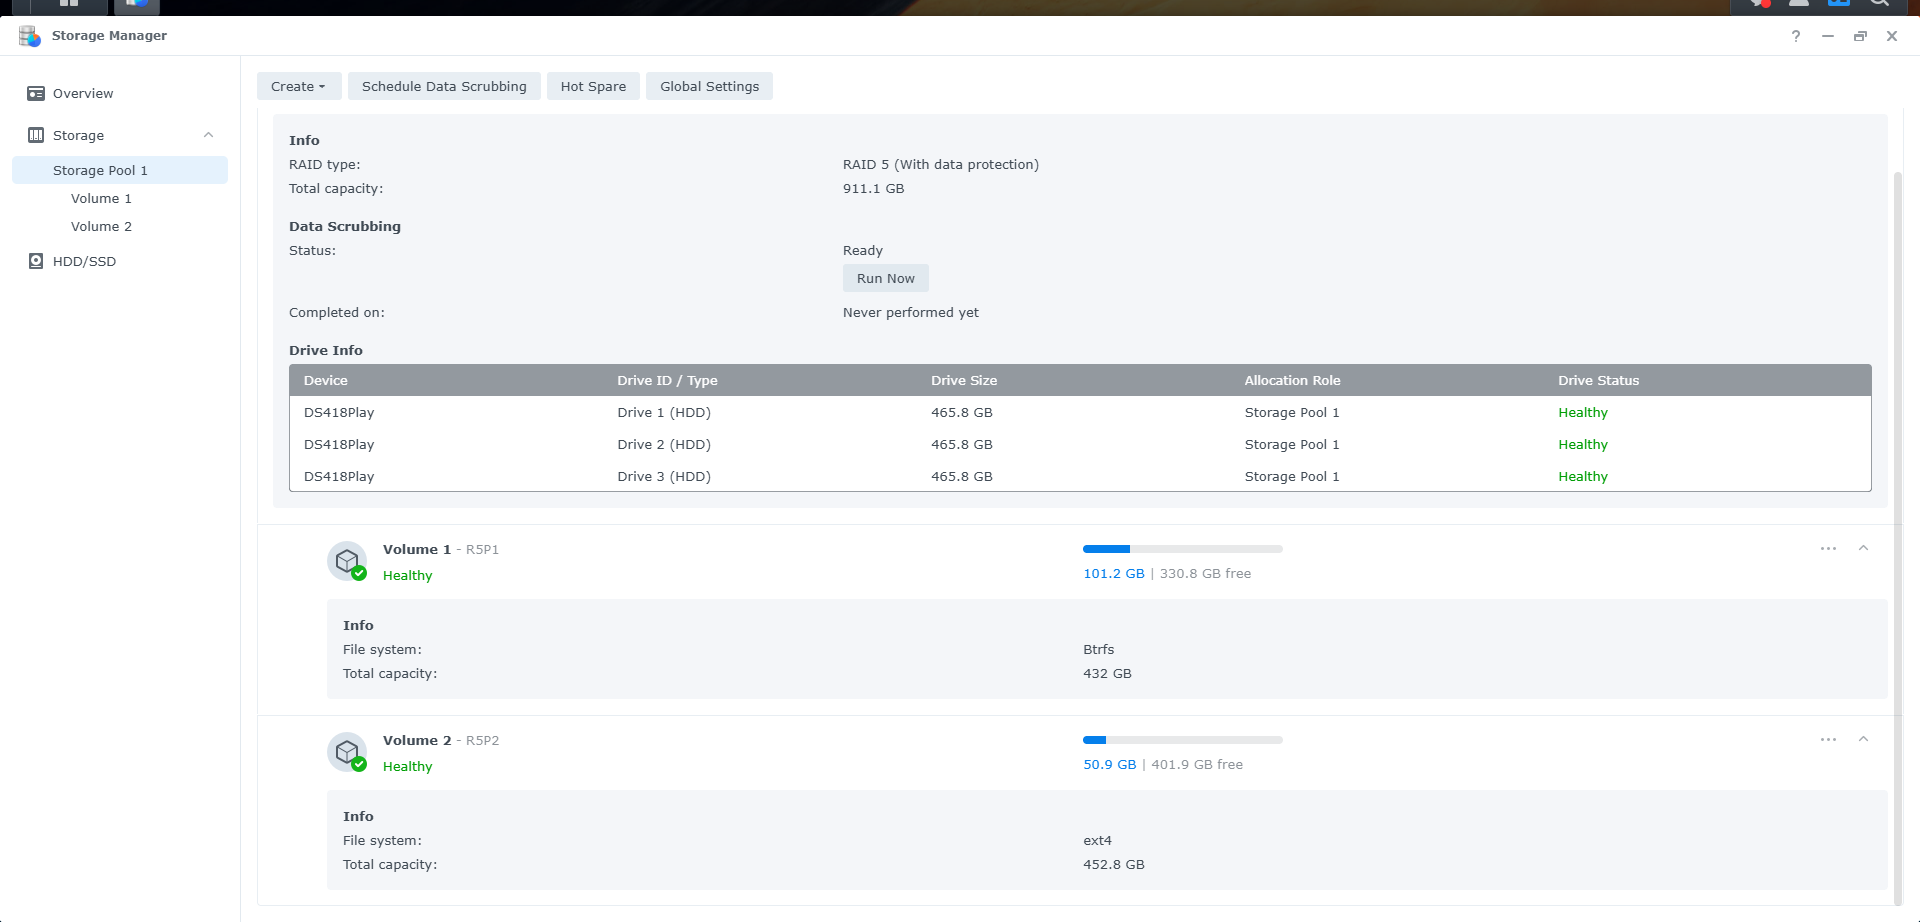This screenshot has height=922, width=1920.
Task: Click the Allocation Role column header
Action: (x=1292, y=380)
